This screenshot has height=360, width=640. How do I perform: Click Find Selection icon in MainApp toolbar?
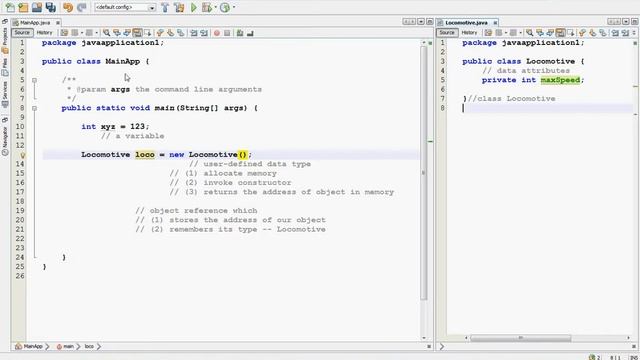click(107, 33)
